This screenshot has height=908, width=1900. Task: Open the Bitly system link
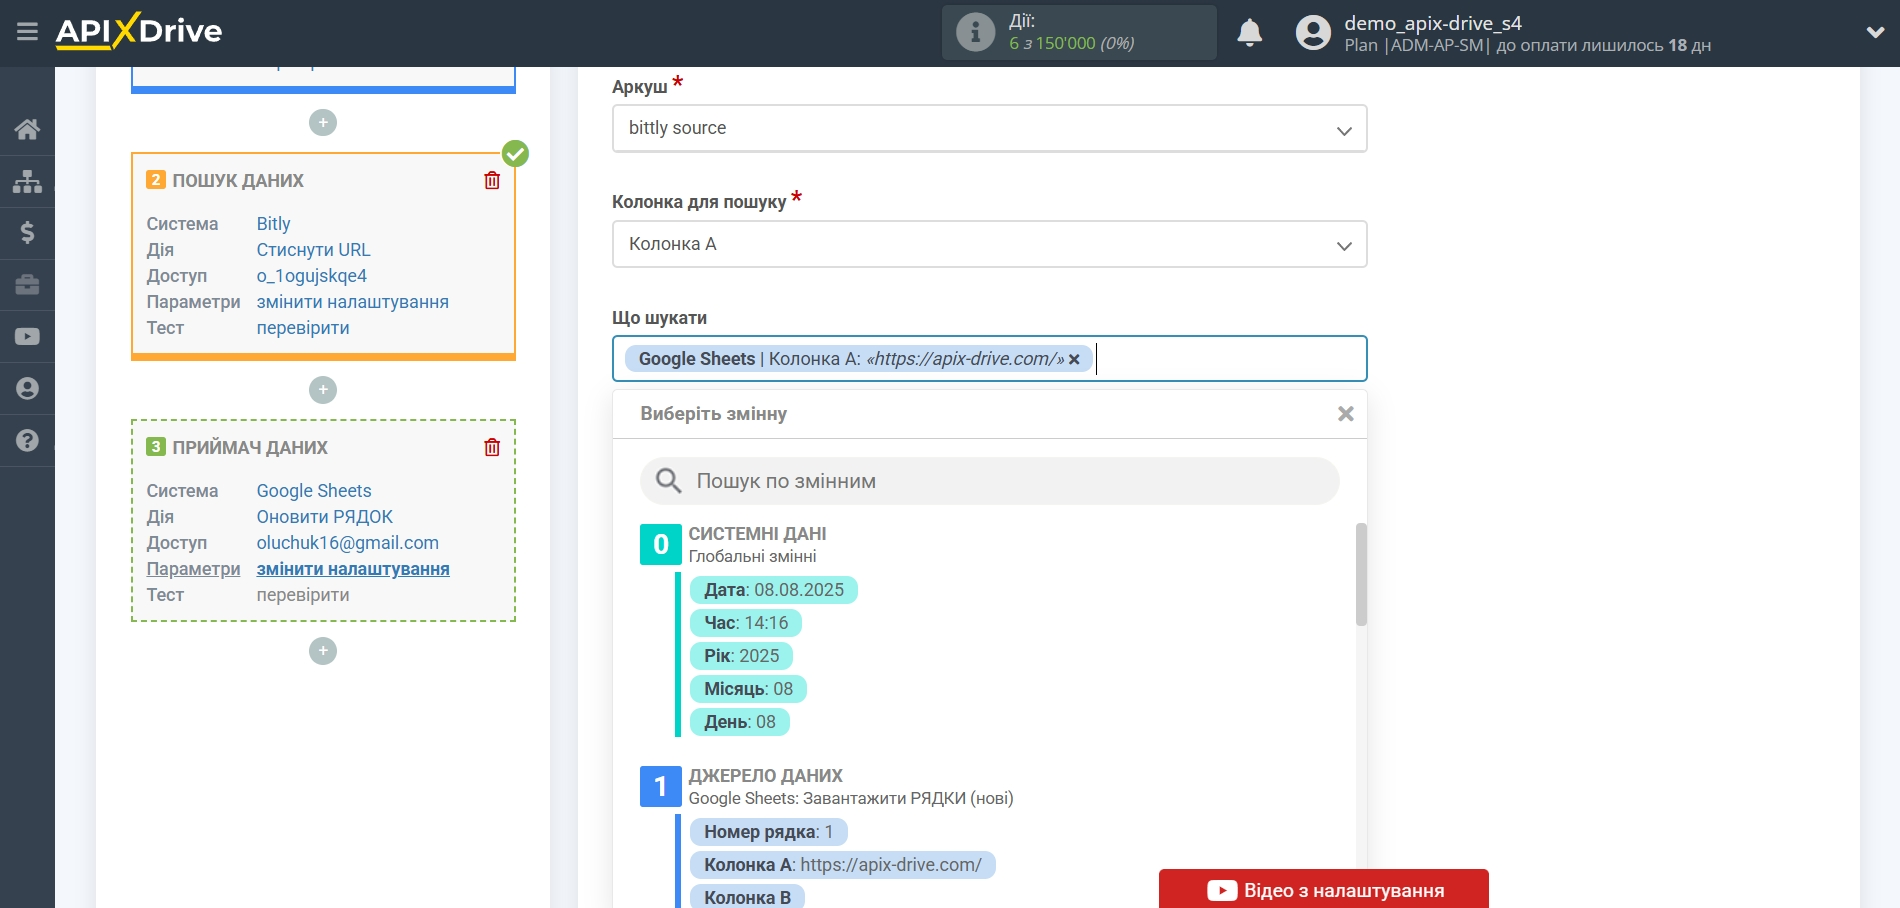click(x=273, y=224)
